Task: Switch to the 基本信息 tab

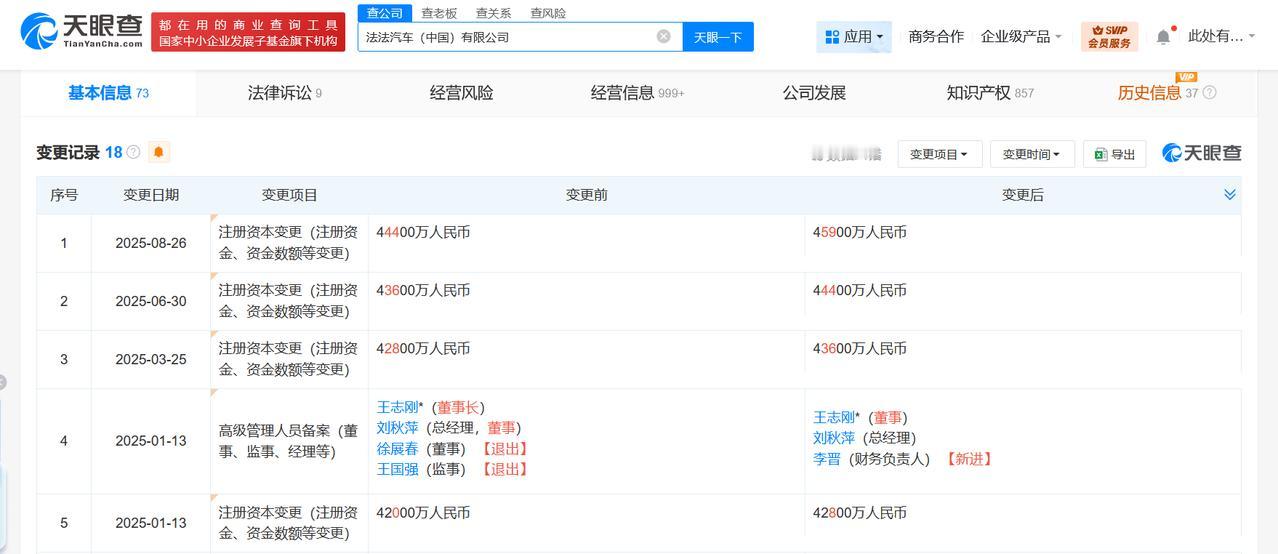Action: point(108,93)
